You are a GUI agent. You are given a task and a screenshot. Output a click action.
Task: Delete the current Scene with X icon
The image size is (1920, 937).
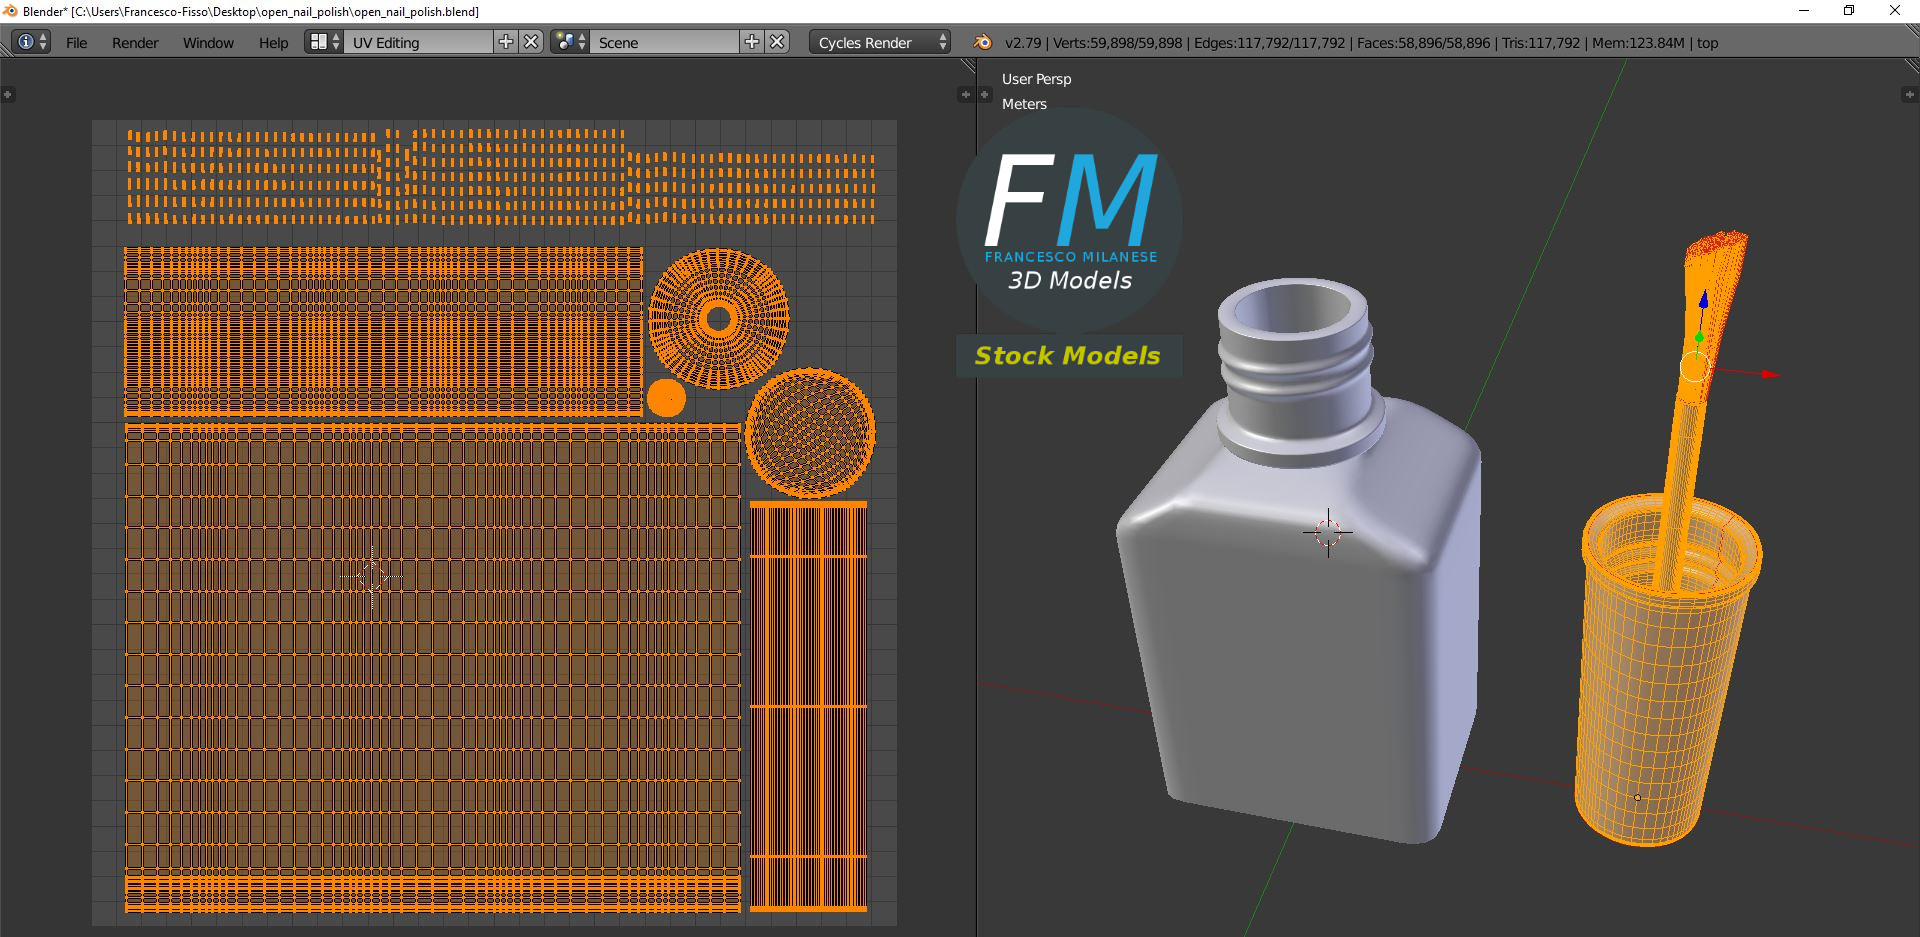(777, 42)
